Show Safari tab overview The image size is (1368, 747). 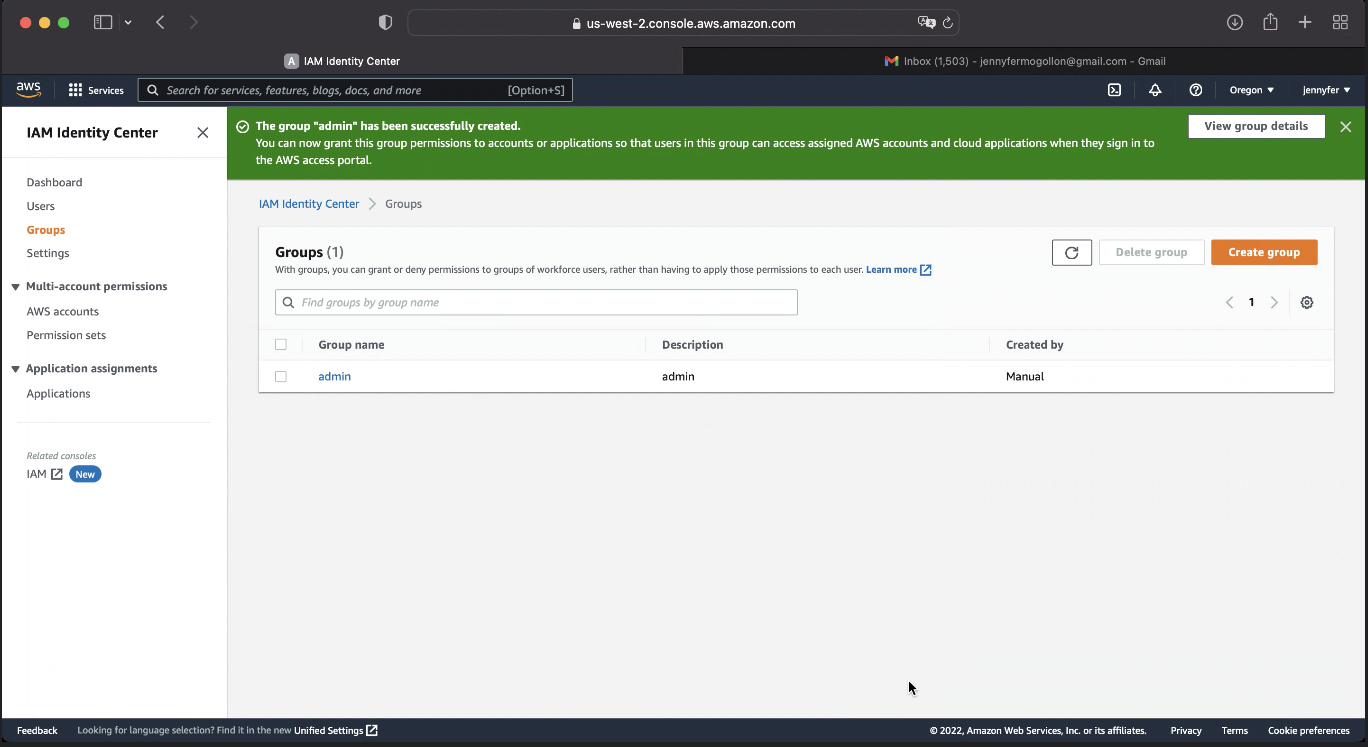pyautogui.click(x=1341, y=23)
